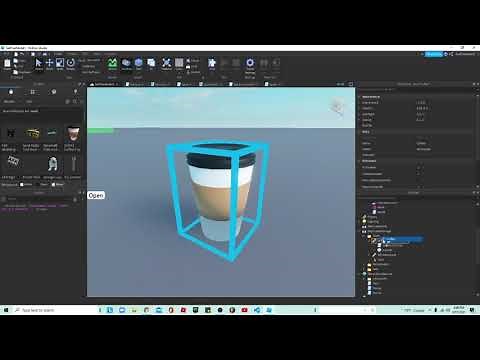The height and width of the screenshot is (360, 480).
Task: Open Visual Studio Code from taskbar
Action: pyautogui.click(x=257, y=310)
